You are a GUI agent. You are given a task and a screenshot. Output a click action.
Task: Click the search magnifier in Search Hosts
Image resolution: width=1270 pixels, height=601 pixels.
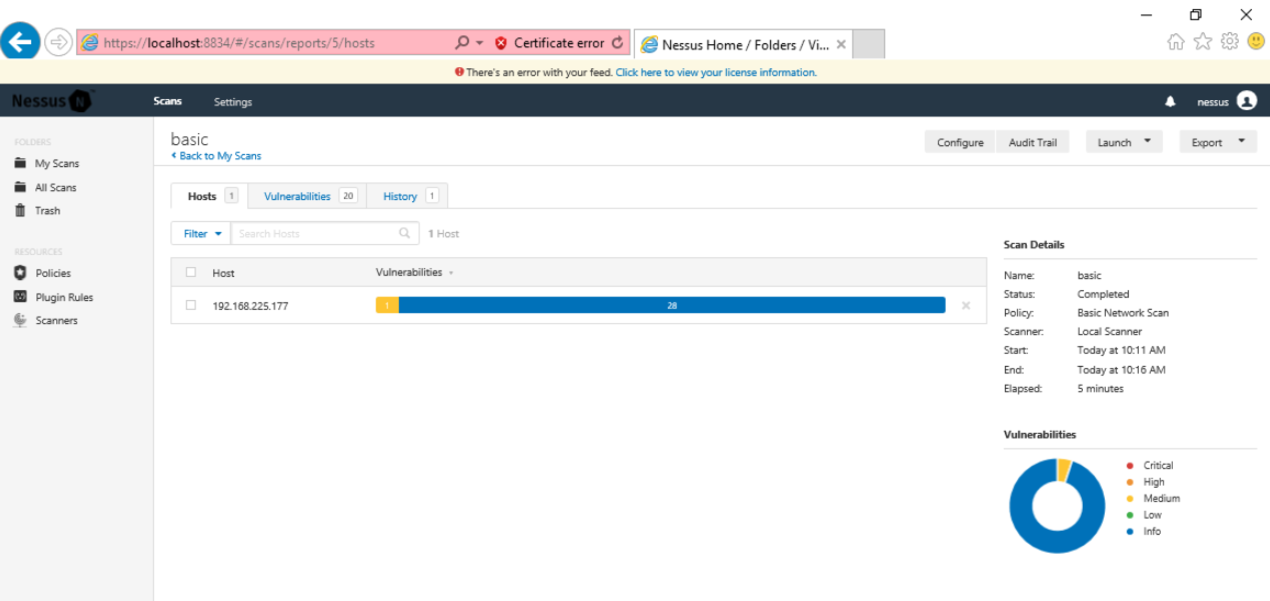point(405,233)
